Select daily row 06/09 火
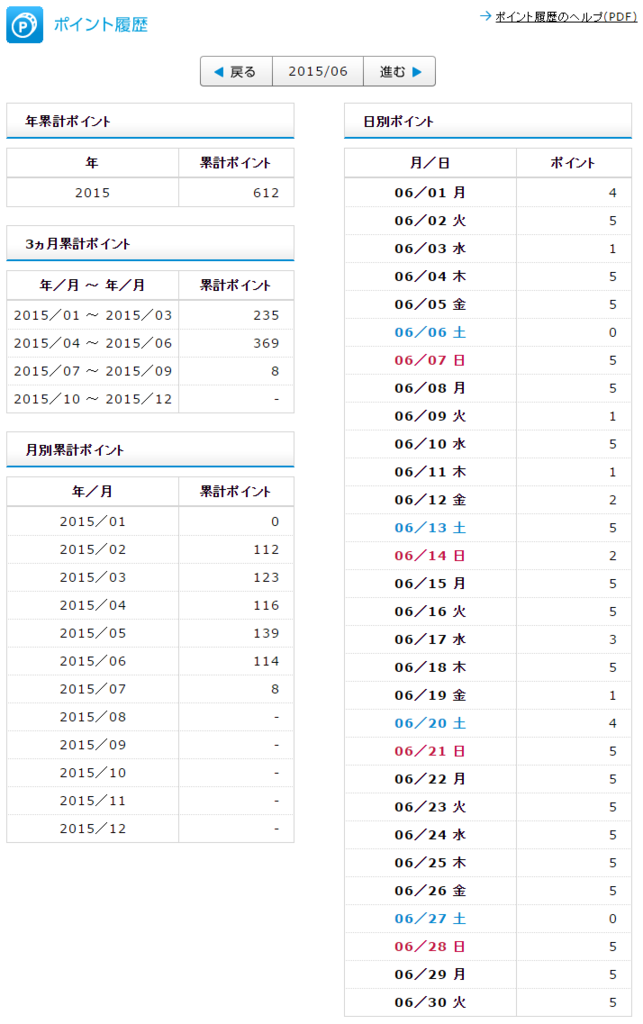The height and width of the screenshot is (1024, 643). point(488,416)
